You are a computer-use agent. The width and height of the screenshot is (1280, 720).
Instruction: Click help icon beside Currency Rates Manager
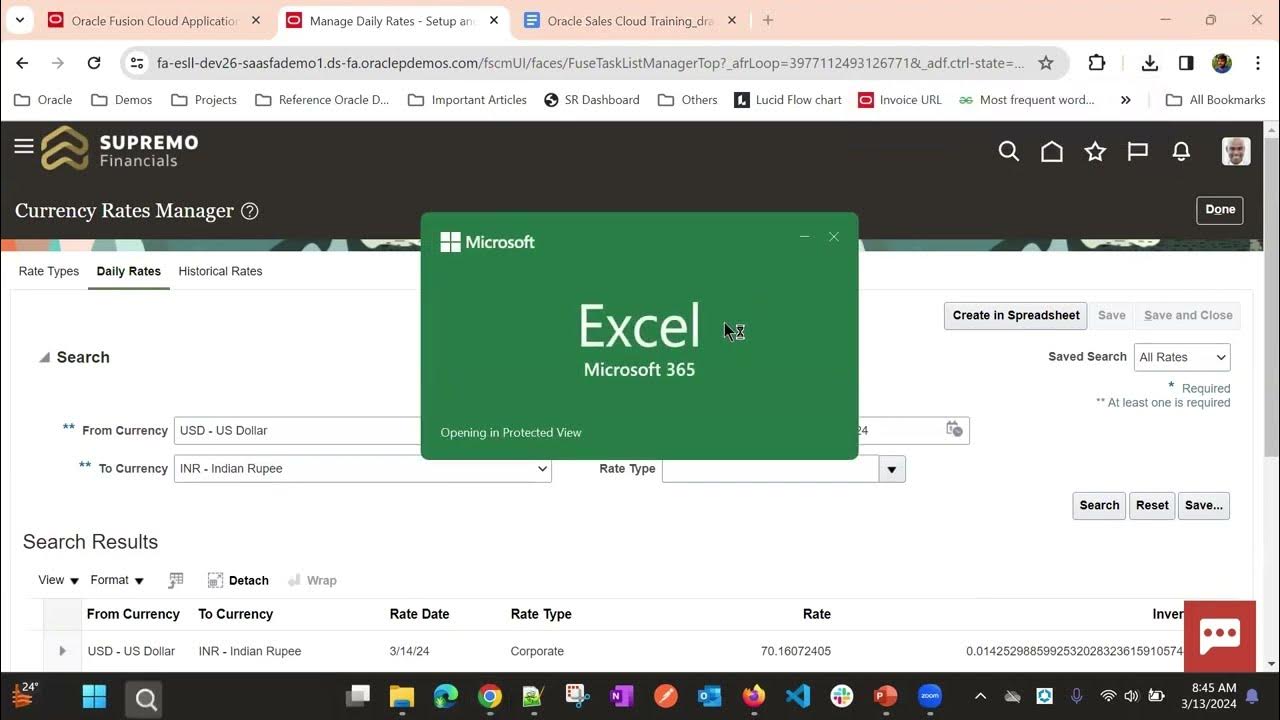[250, 211]
